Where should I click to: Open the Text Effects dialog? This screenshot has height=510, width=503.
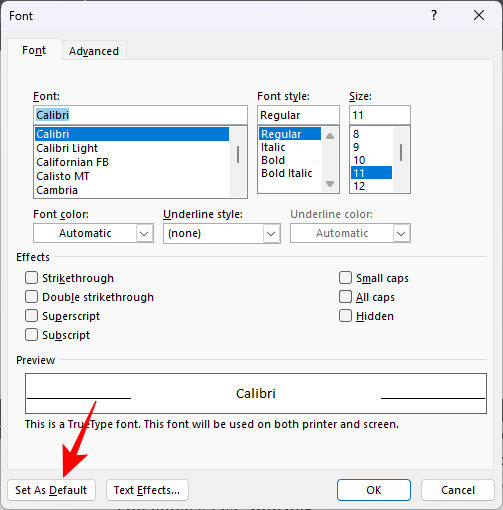[x=147, y=490]
